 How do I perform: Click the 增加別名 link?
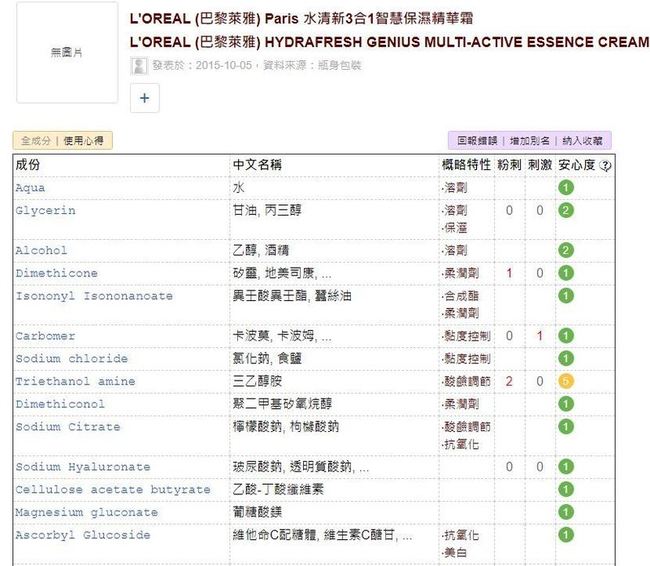[529, 141]
